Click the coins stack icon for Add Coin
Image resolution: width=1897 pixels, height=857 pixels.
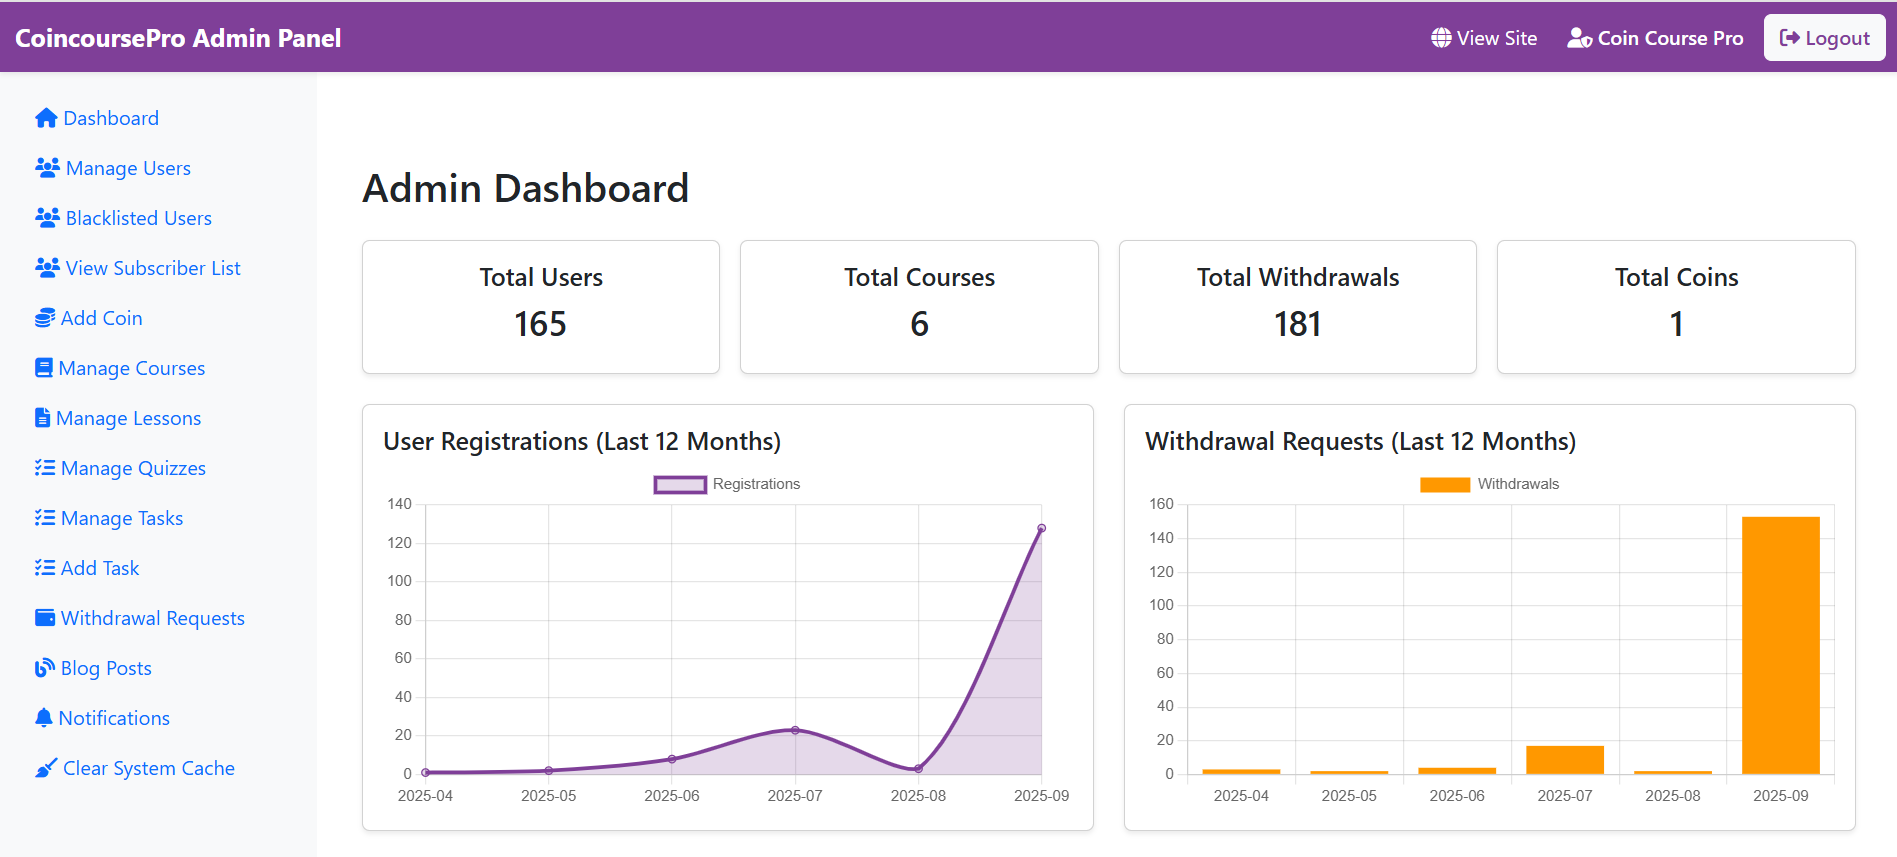click(x=45, y=318)
